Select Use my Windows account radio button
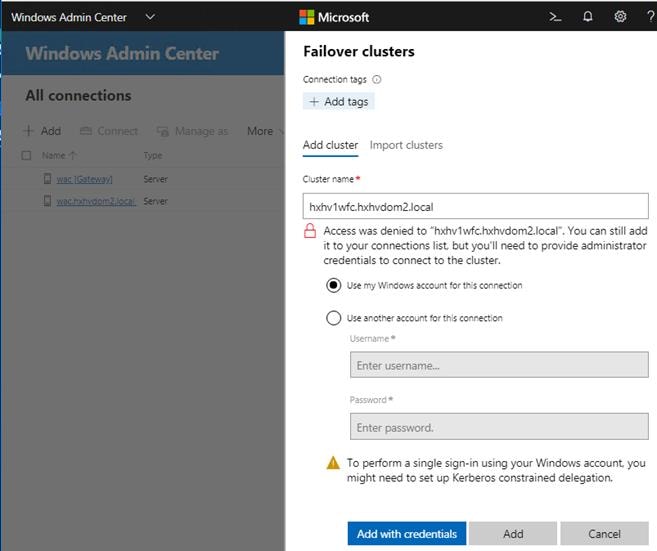Screen dimensions: 657x551 point(334,286)
